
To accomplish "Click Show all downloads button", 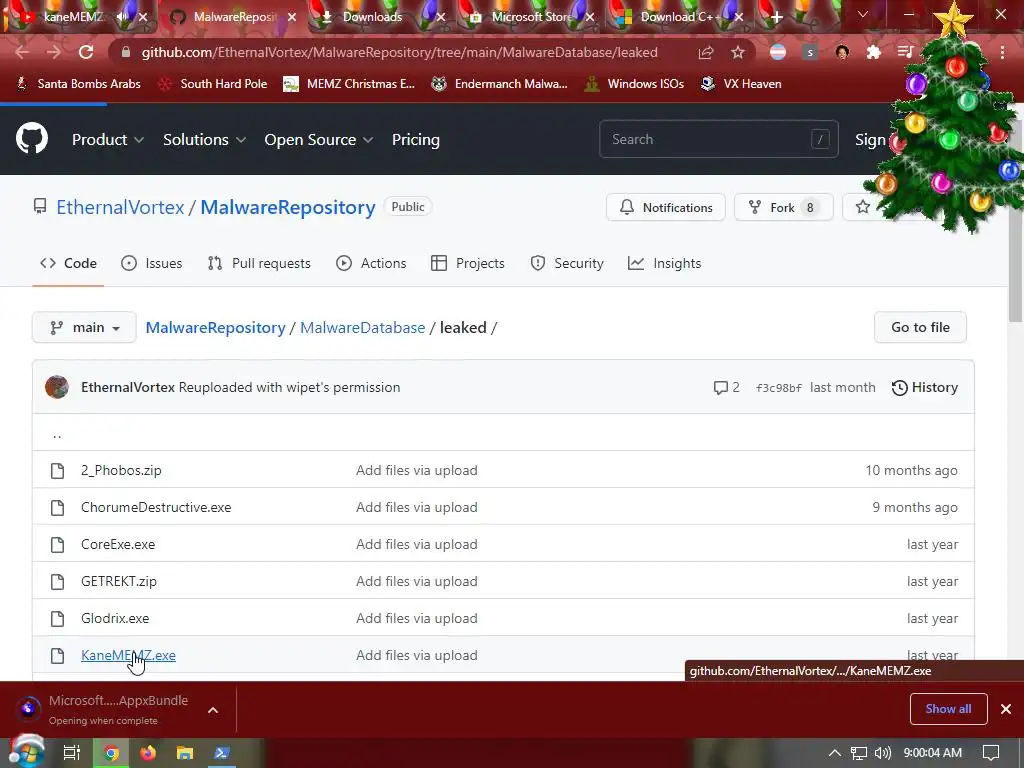I will click(x=948, y=709).
